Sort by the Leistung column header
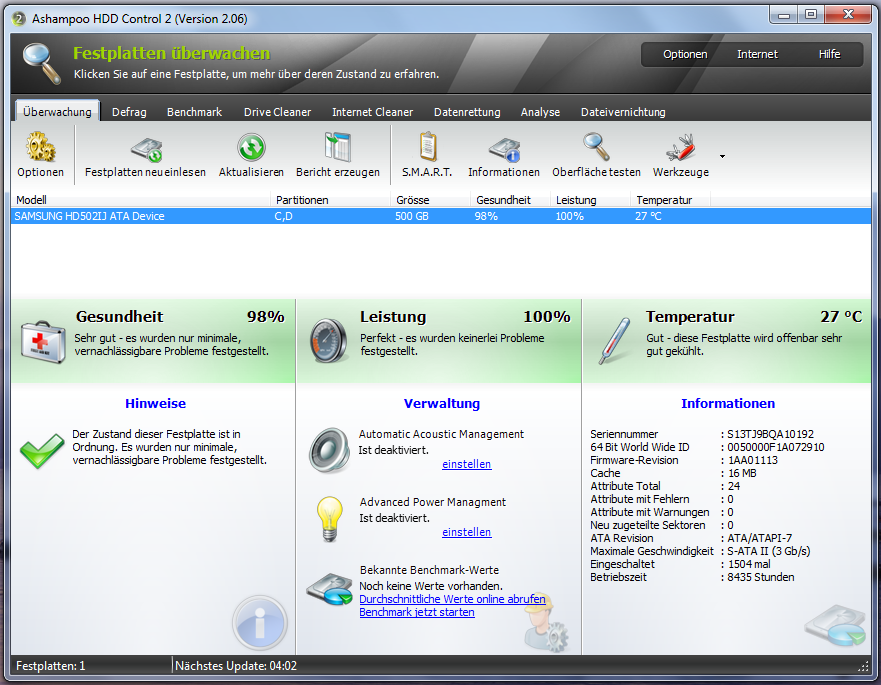This screenshot has height=685, width=881. (591, 200)
